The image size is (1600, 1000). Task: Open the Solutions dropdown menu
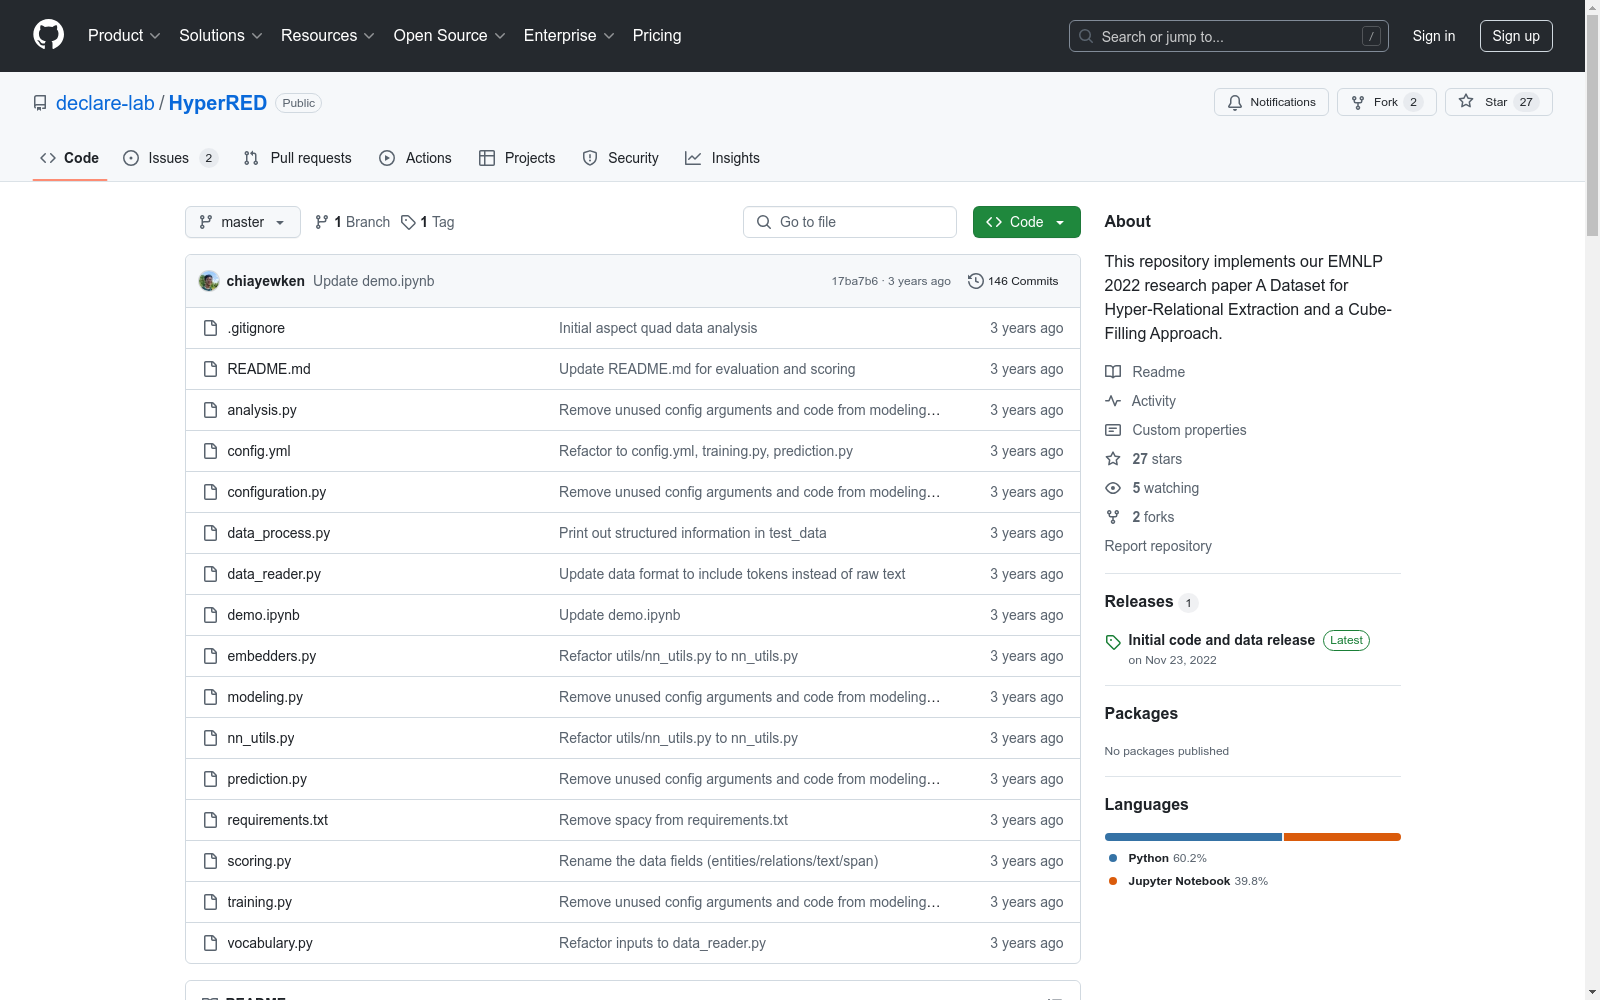(x=221, y=36)
